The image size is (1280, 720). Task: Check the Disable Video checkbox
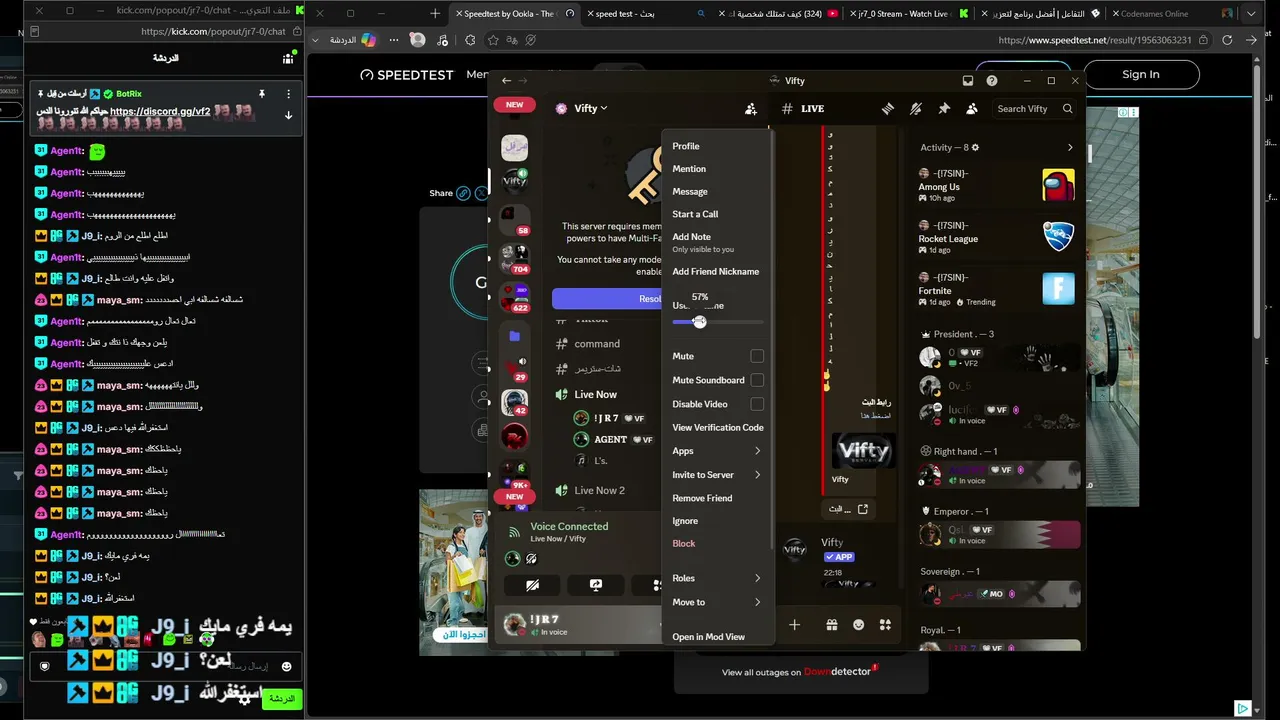click(x=757, y=404)
